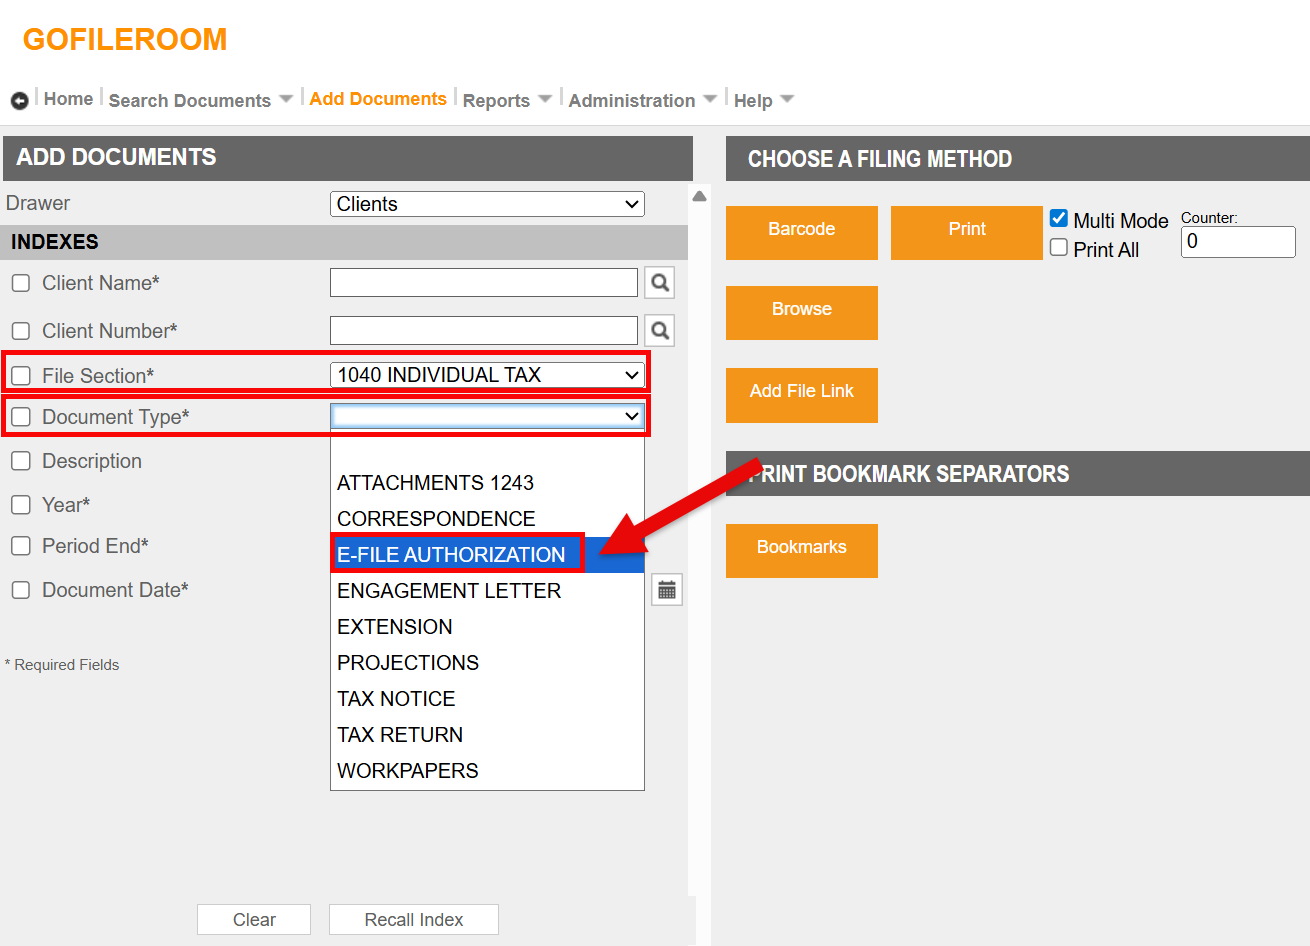Open the Administration menu

(x=641, y=101)
